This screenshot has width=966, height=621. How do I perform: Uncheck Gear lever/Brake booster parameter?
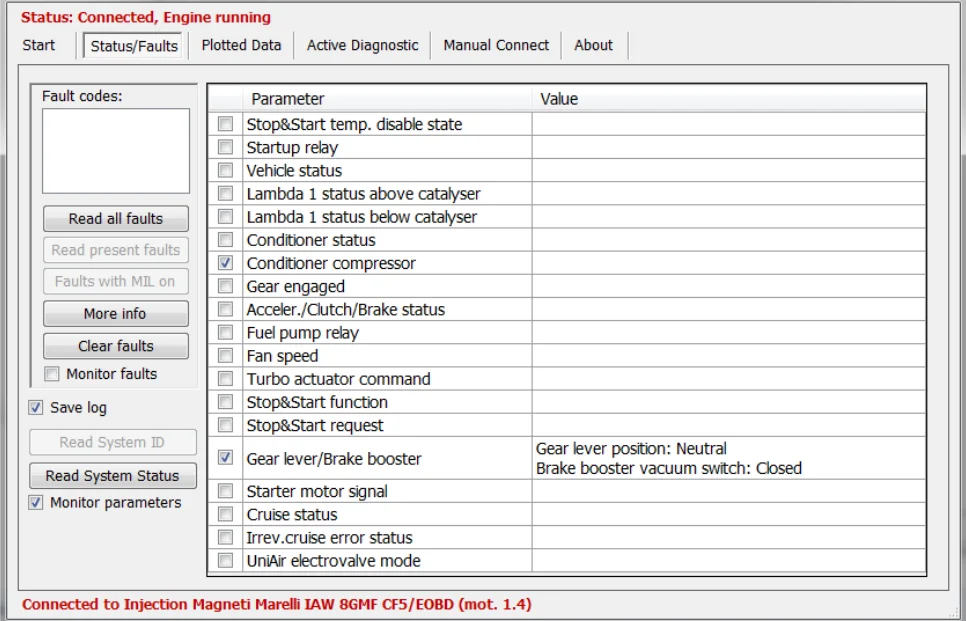(x=225, y=458)
